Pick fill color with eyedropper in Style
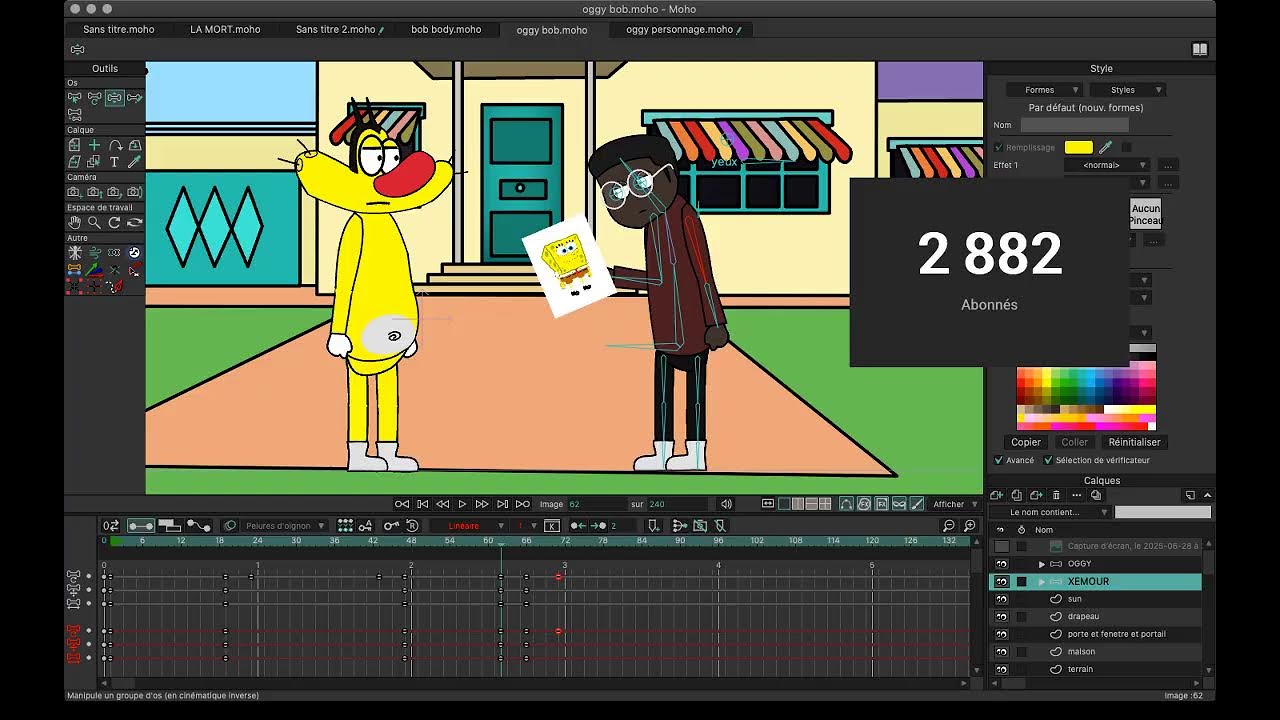The height and width of the screenshot is (720, 1280). [x=1106, y=147]
